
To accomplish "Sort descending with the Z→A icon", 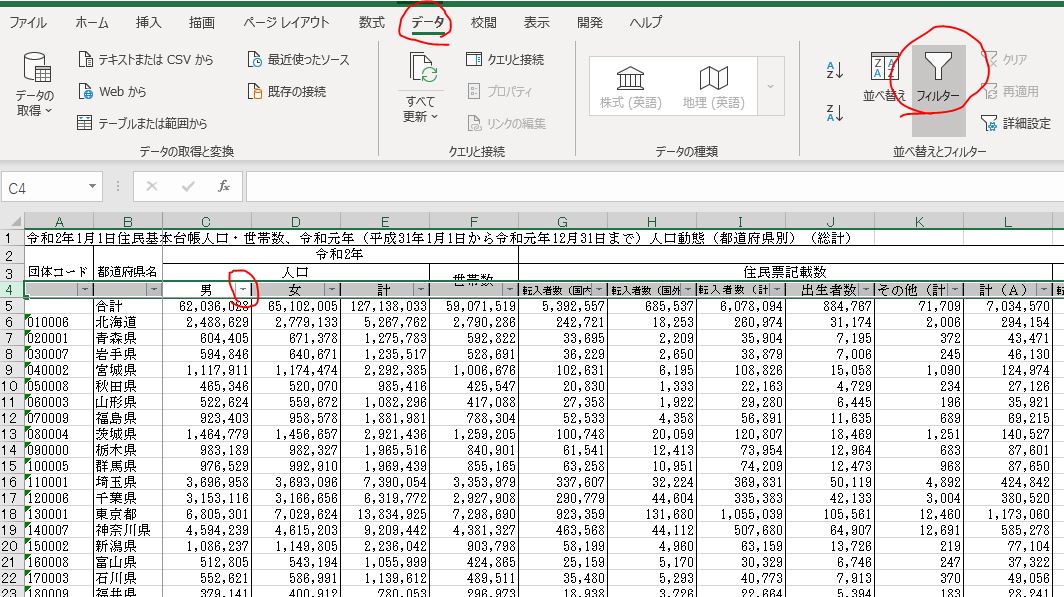I will click(x=835, y=112).
